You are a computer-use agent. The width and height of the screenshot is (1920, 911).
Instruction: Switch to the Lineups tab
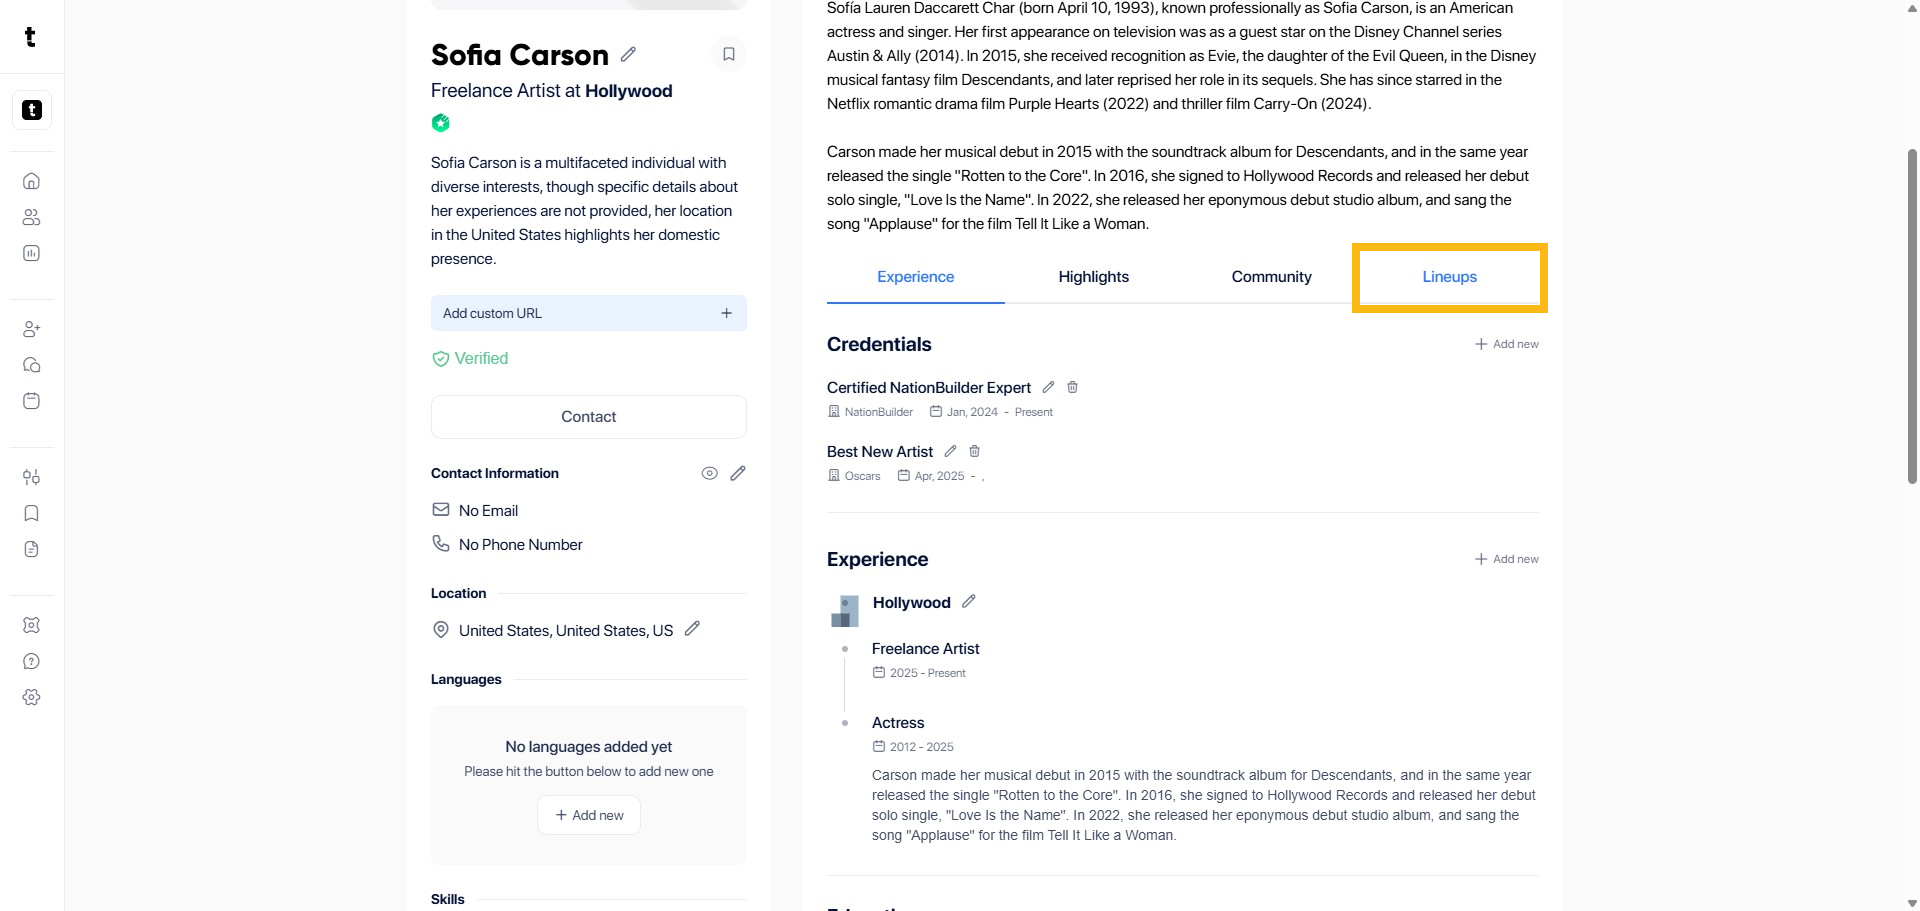tap(1449, 277)
